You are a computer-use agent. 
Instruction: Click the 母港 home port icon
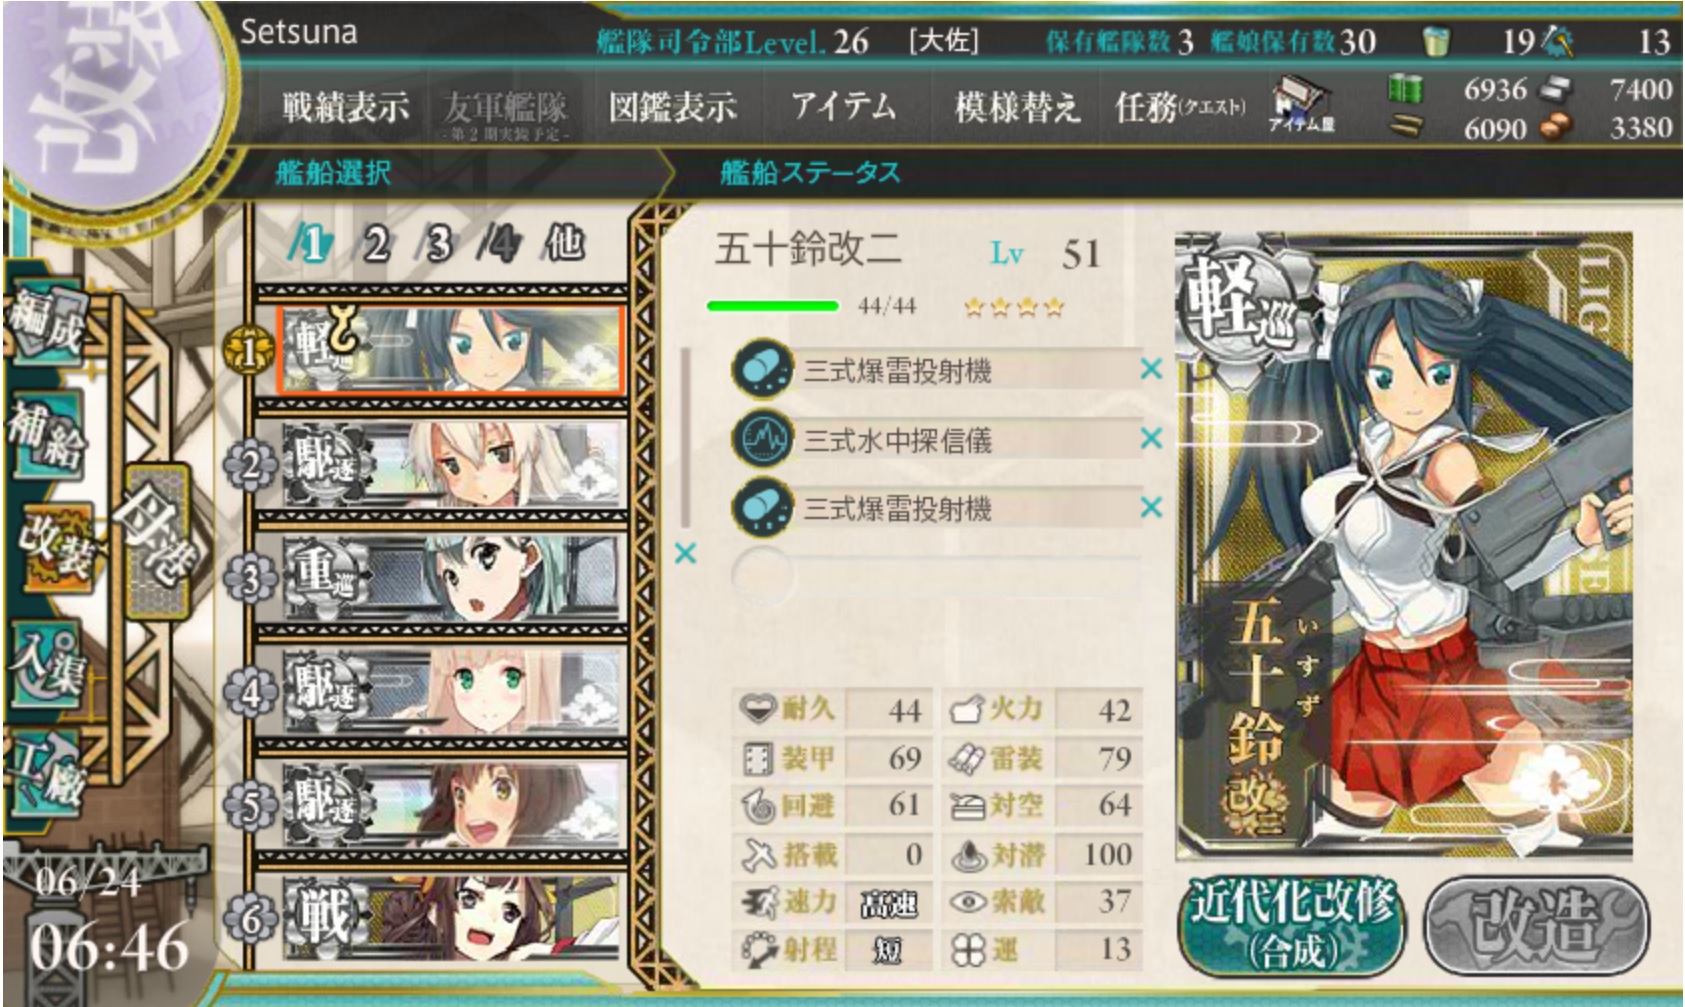coord(157,540)
